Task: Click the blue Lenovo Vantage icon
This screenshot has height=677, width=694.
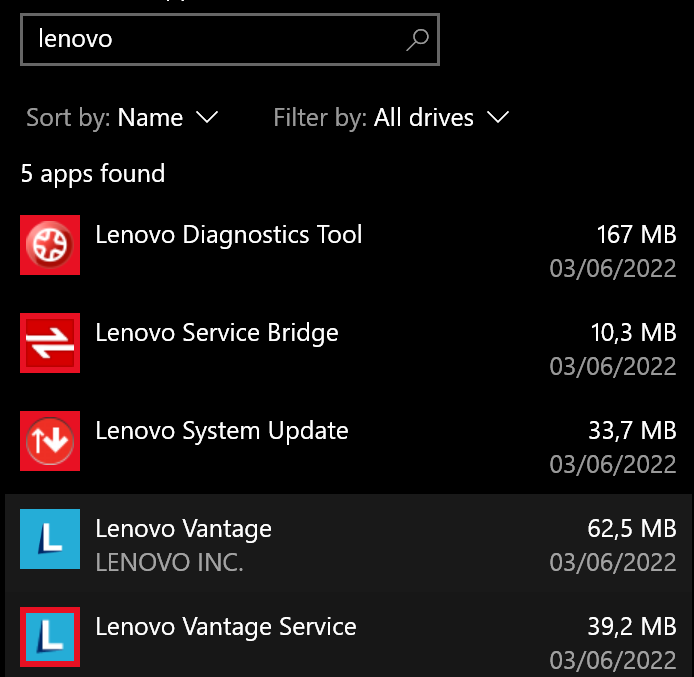Action: pyautogui.click(x=50, y=539)
